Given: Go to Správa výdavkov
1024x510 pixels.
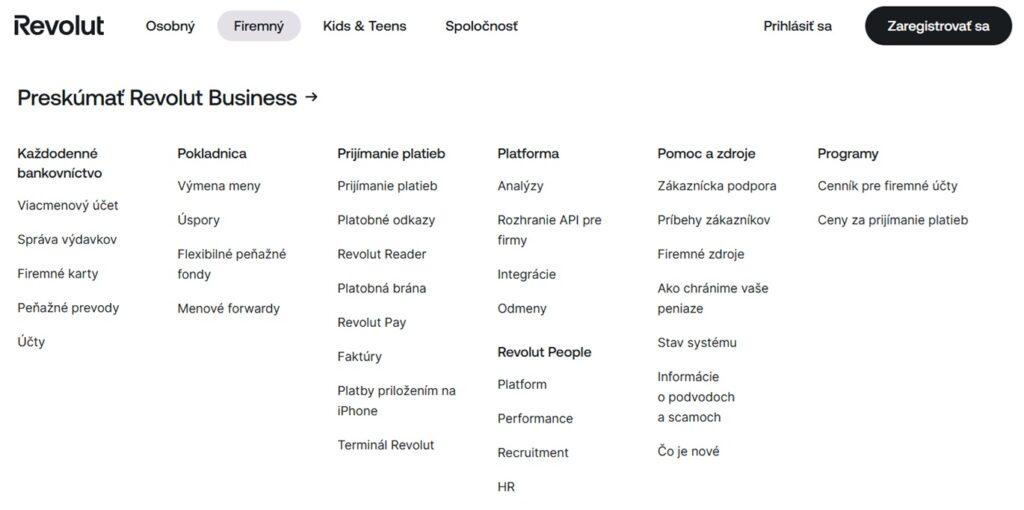Looking at the screenshot, I should (x=67, y=239).
